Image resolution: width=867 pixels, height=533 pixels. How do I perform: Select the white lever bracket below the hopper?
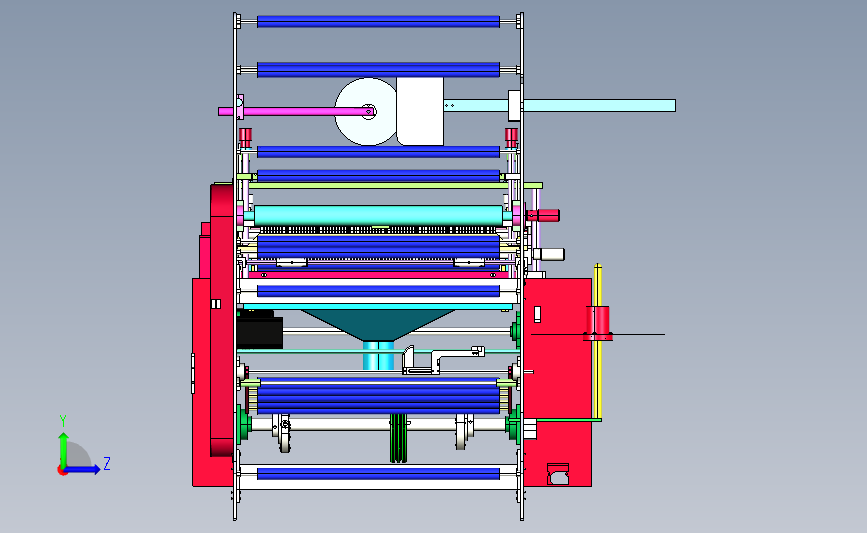[x=442, y=360]
